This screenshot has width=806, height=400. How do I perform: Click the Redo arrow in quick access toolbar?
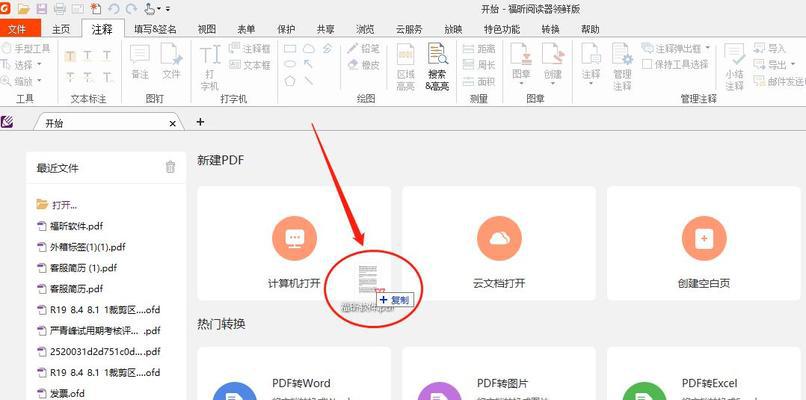pyautogui.click(x=131, y=9)
